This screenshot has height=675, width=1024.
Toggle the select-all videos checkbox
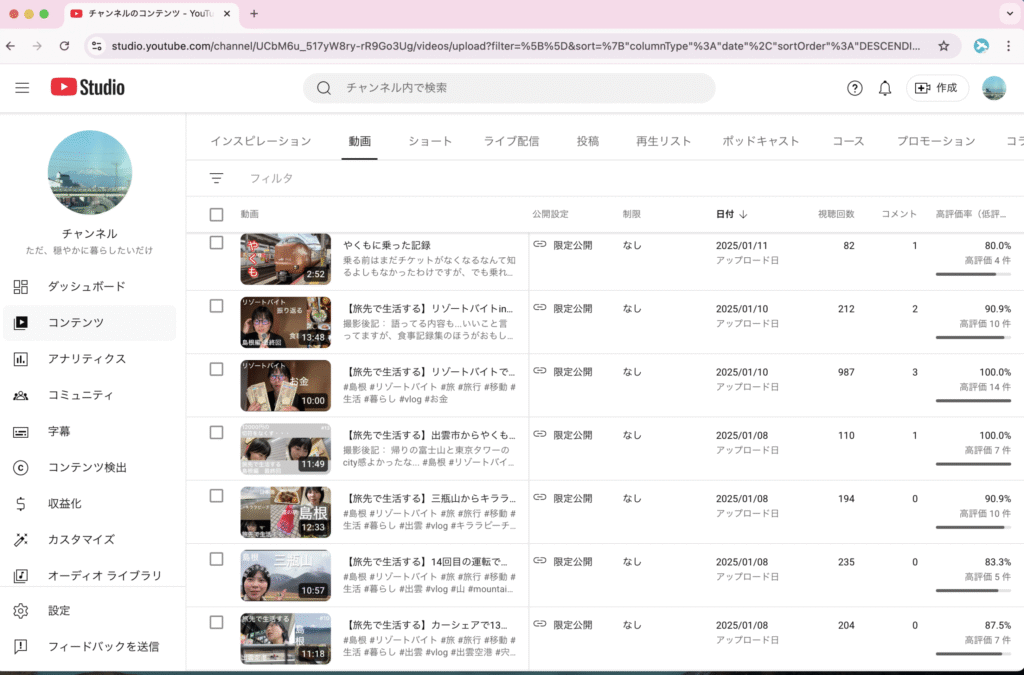(x=217, y=214)
